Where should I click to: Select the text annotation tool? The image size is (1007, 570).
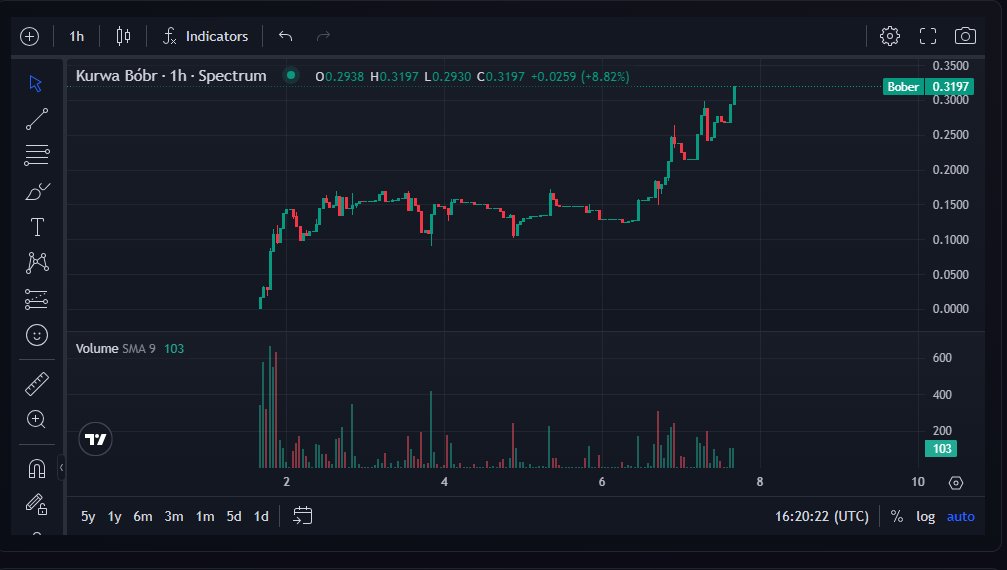37,227
